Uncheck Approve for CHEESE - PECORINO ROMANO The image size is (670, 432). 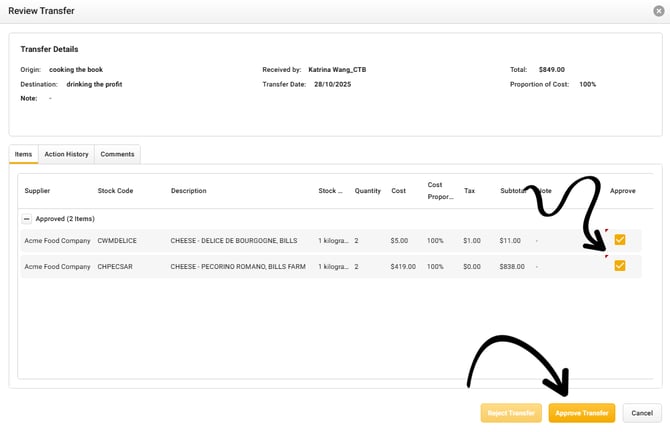click(620, 266)
